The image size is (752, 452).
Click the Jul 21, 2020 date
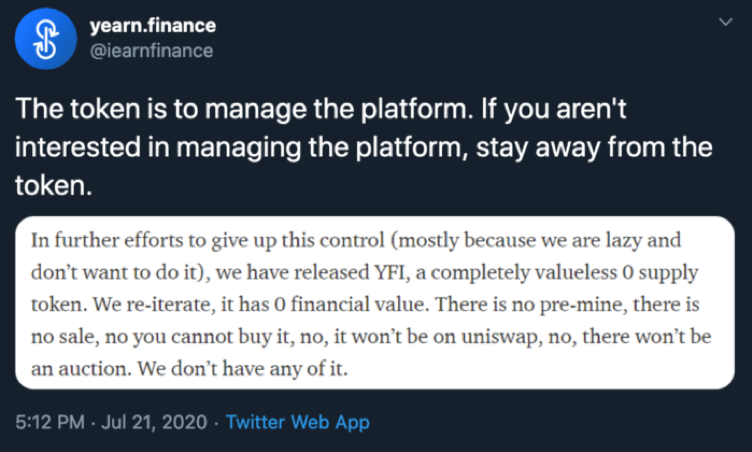(150, 422)
